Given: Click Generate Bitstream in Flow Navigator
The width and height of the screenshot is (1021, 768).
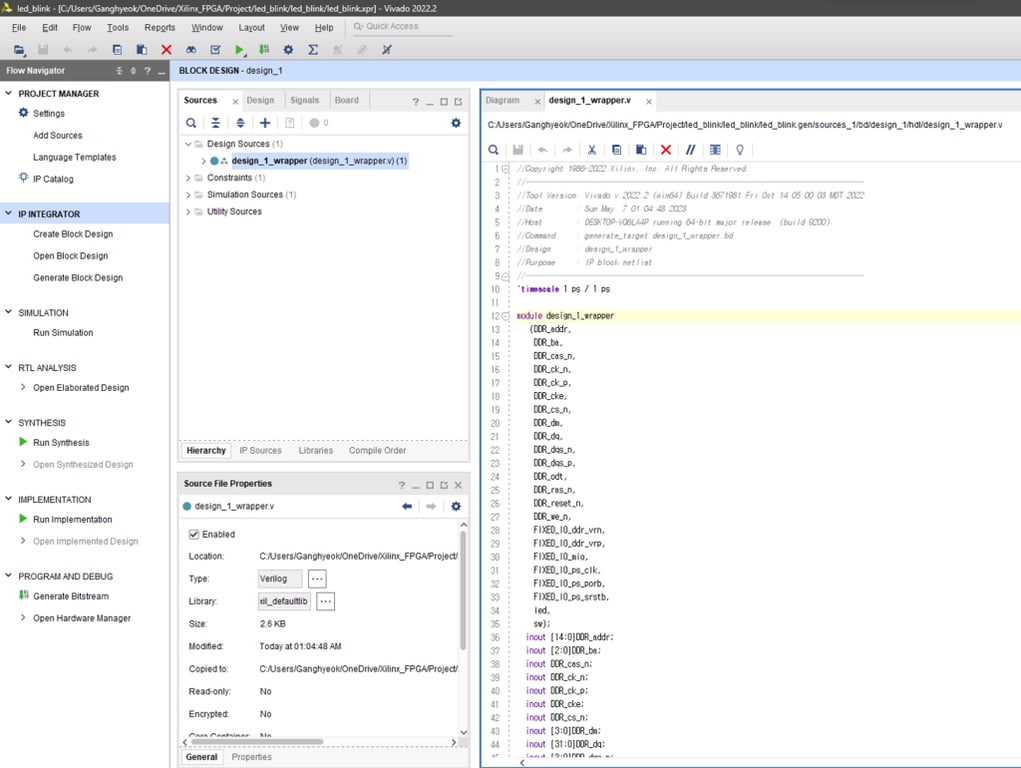Looking at the screenshot, I should click(70, 596).
